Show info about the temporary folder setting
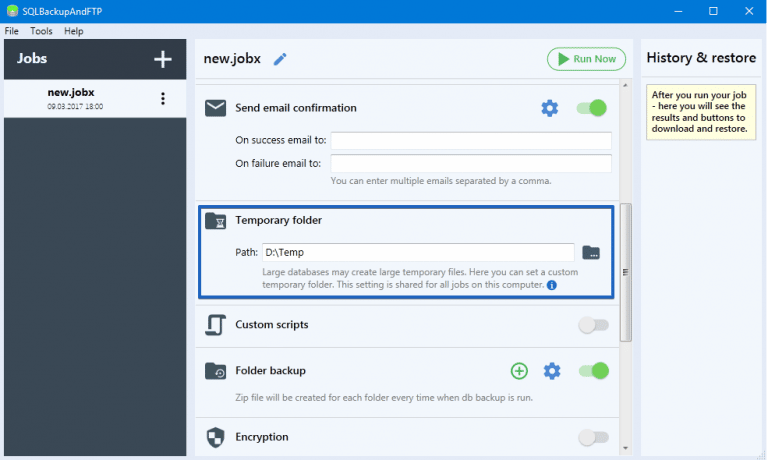Image resolution: width=768 pixels, height=460 pixels. pos(552,285)
